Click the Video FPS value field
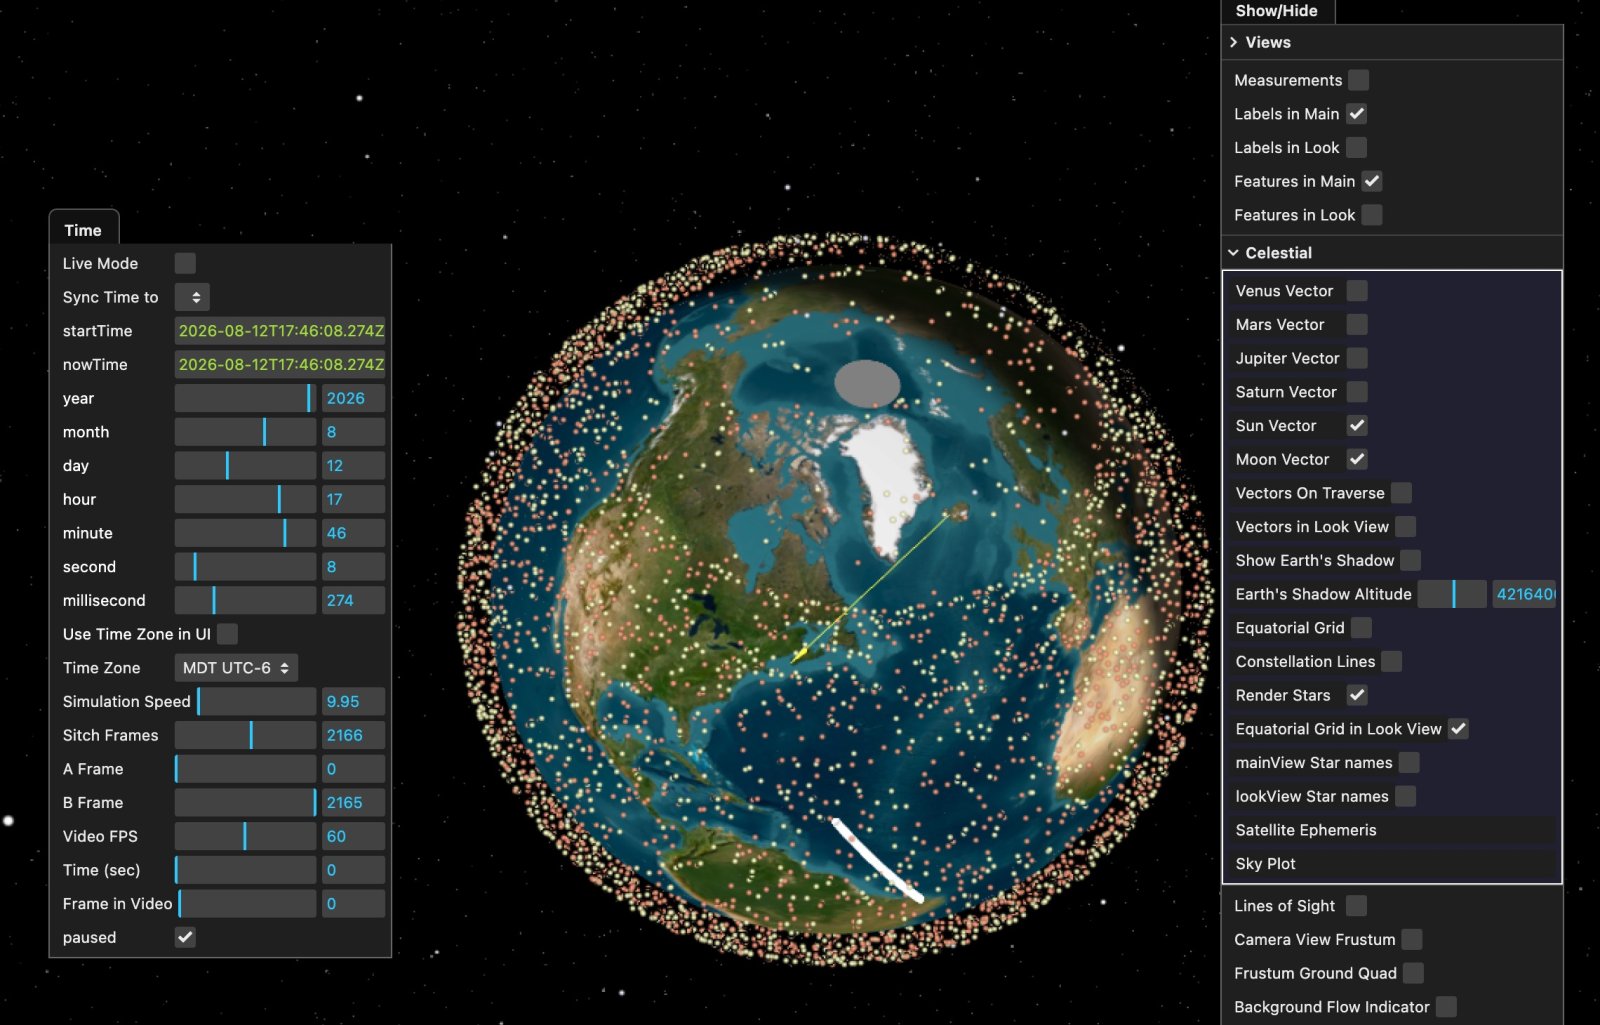 coord(353,837)
